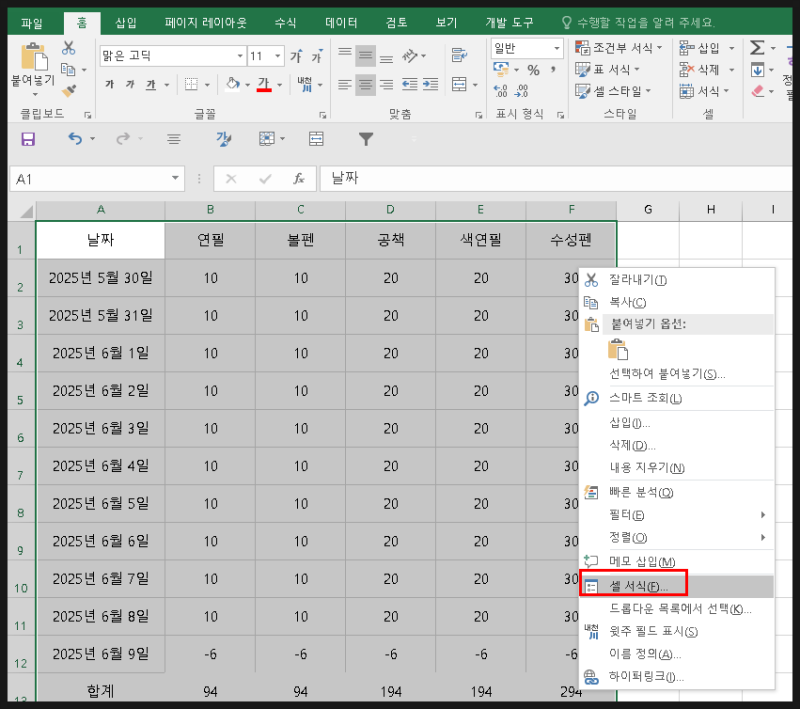The image size is (800, 709).
Task: Click the comma style button
Action: click(x=553, y=69)
